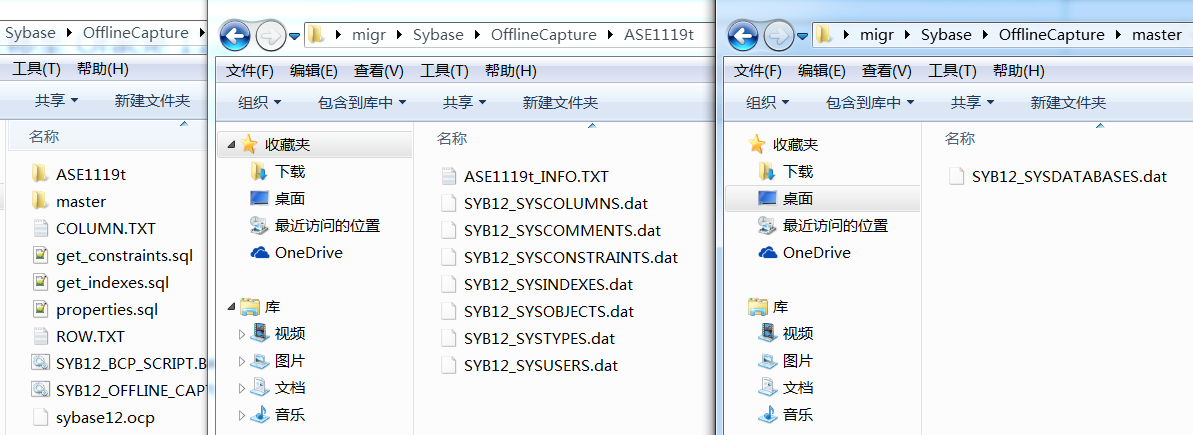
Task: Open OneDrive in master window sidebar
Action: [x=805, y=252]
